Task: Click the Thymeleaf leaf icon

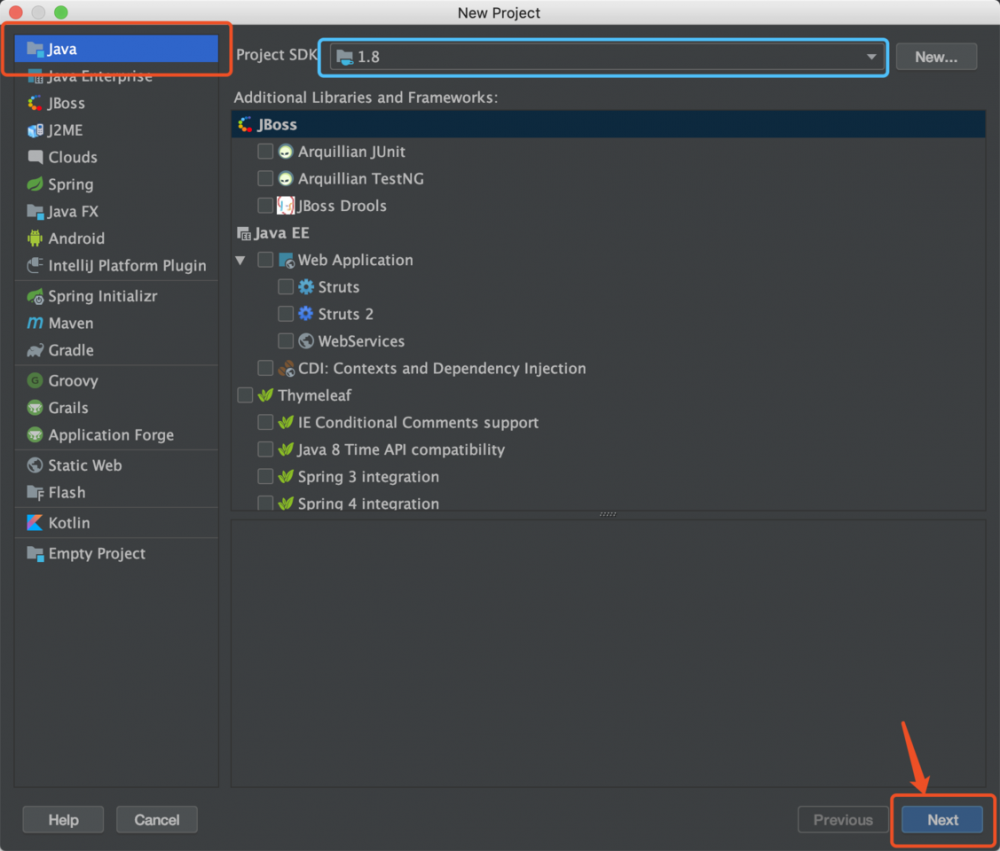Action: pyautogui.click(x=265, y=396)
